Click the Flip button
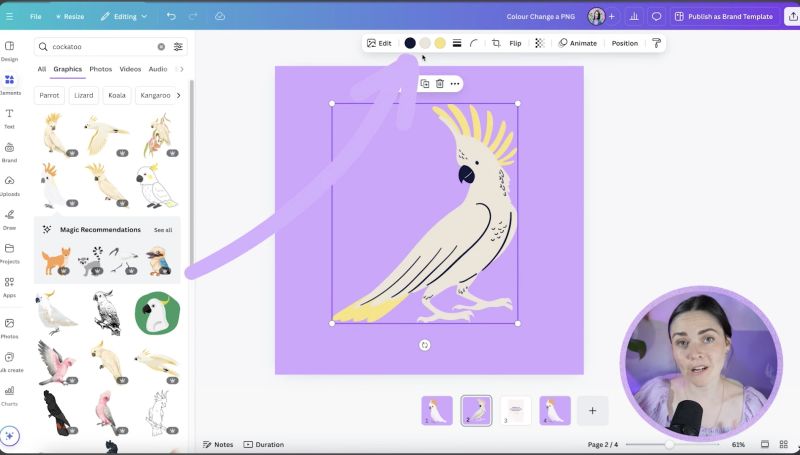Viewport: 800px width, 455px height. (515, 43)
